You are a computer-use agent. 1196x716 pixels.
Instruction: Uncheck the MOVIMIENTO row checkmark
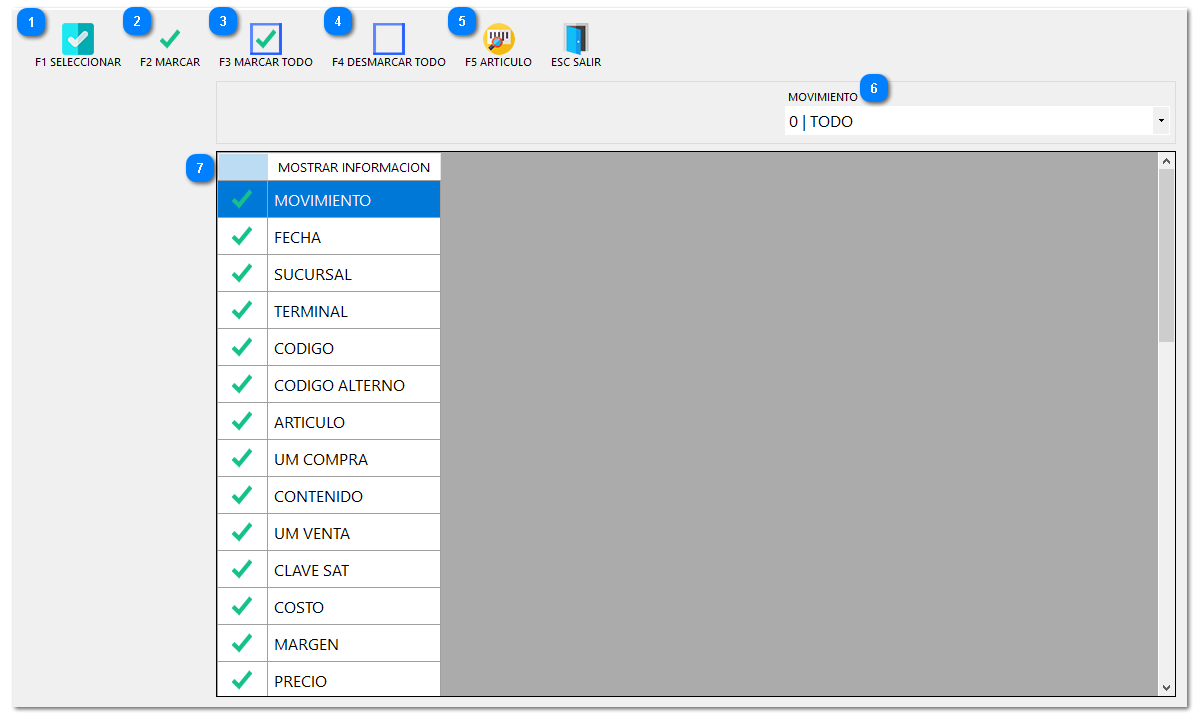click(x=242, y=200)
